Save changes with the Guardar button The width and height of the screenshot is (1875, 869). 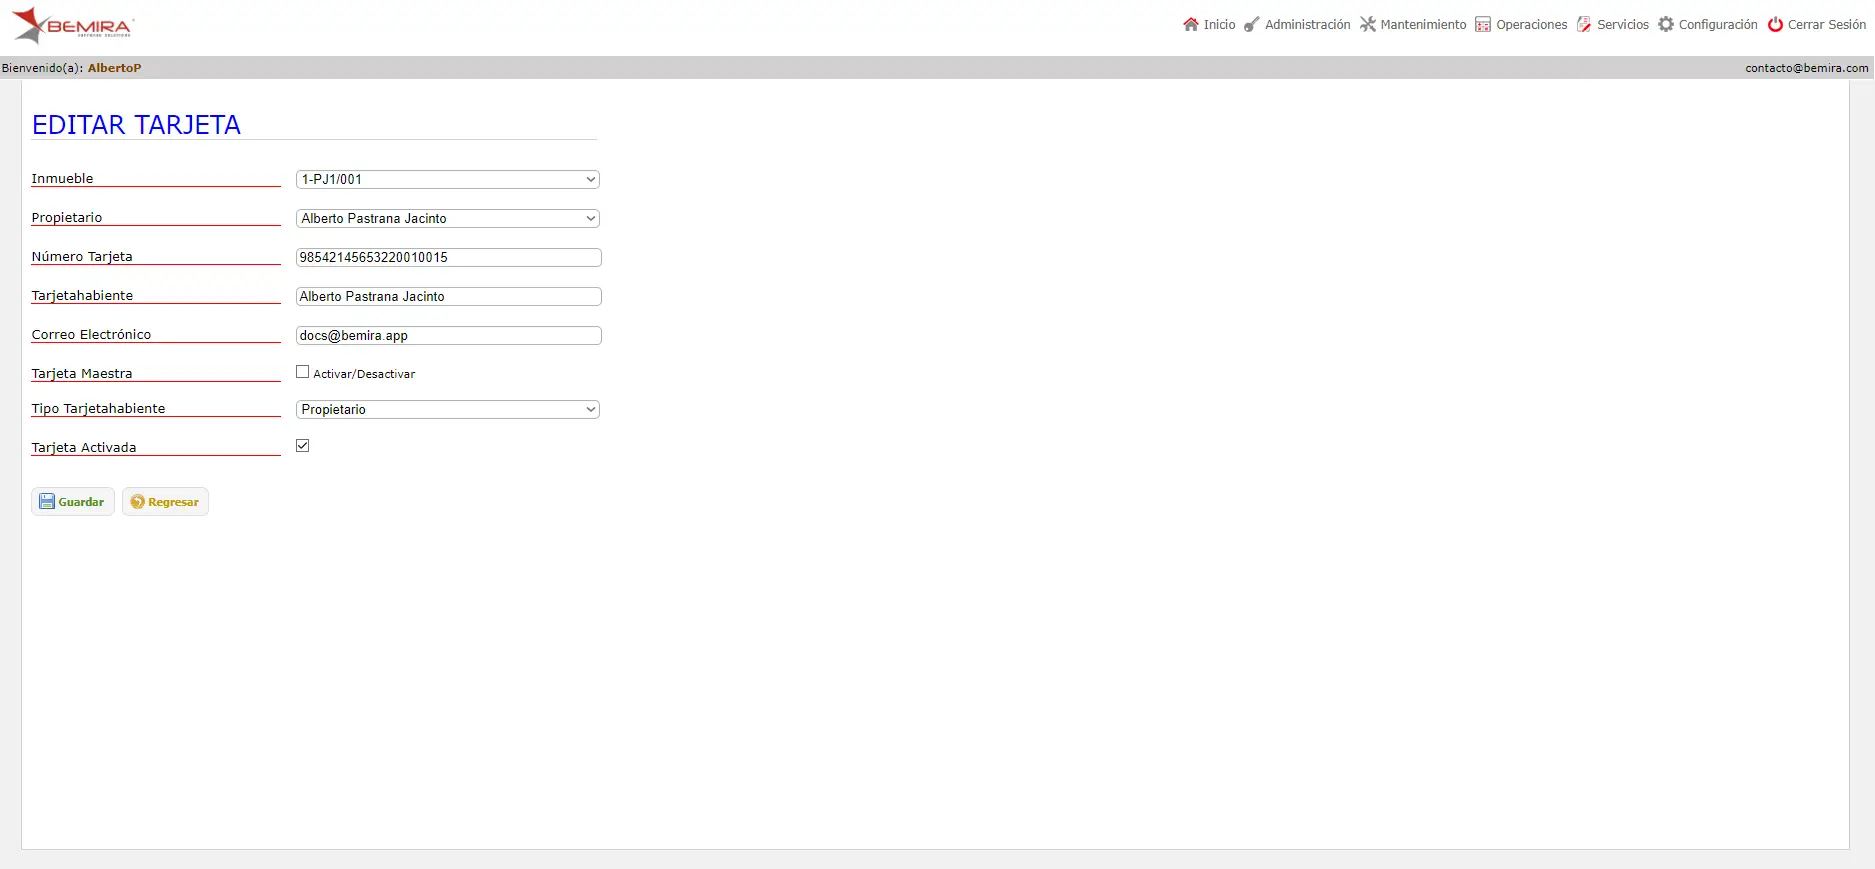tap(73, 502)
